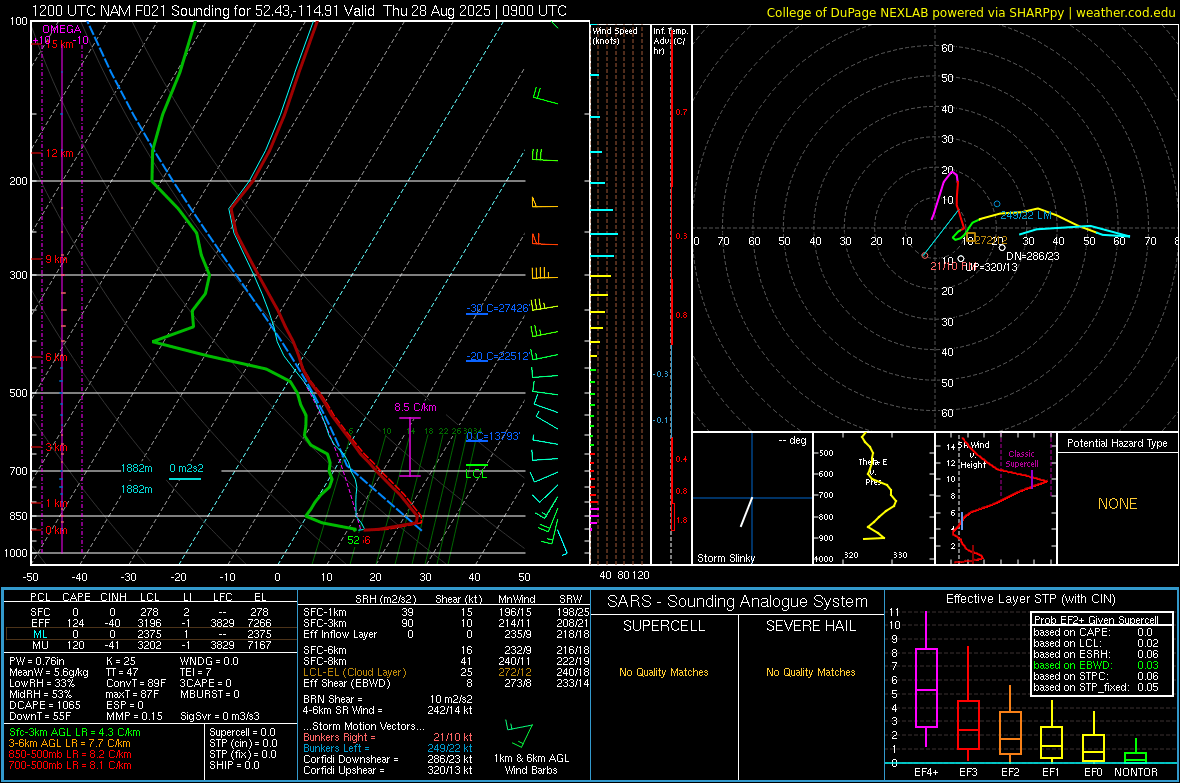Select the highlighted ML parcel row
Viewport: 1180px width, 783px height.
[x=151, y=634]
